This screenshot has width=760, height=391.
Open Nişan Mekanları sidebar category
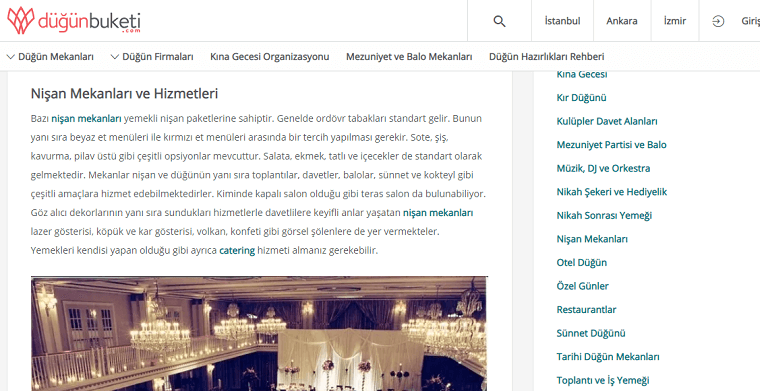coord(592,239)
